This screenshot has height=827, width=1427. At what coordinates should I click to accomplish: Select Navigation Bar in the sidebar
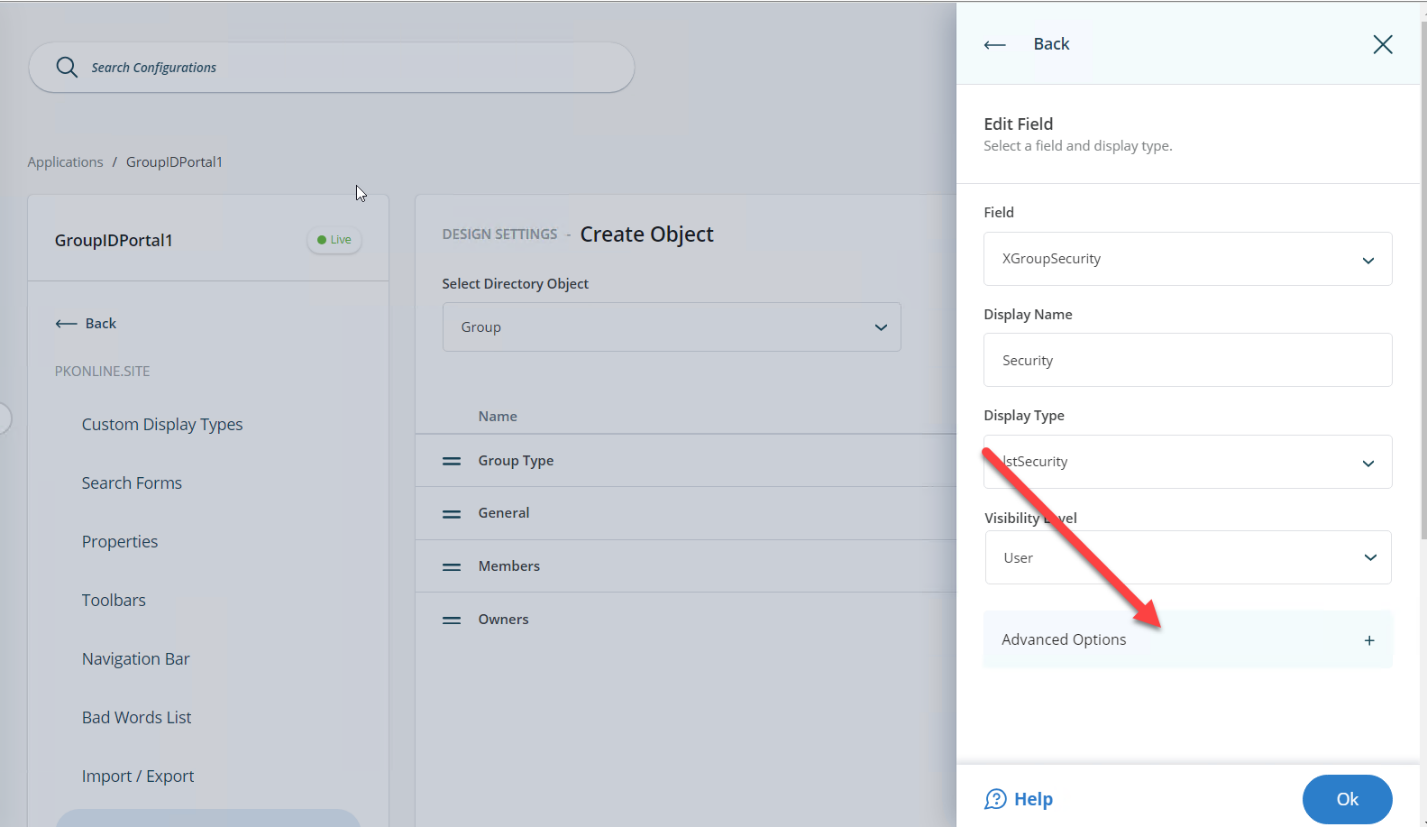(x=135, y=658)
